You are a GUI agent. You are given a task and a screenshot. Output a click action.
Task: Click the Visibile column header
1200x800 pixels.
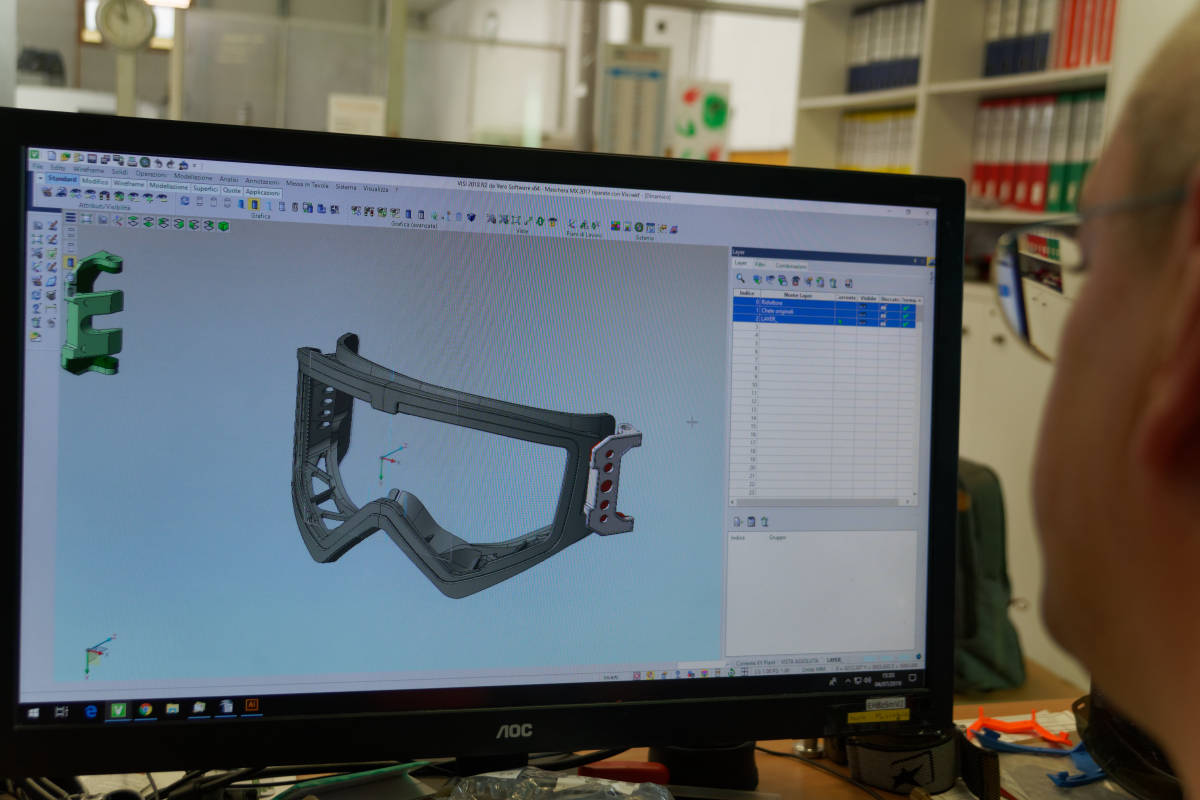click(868, 298)
